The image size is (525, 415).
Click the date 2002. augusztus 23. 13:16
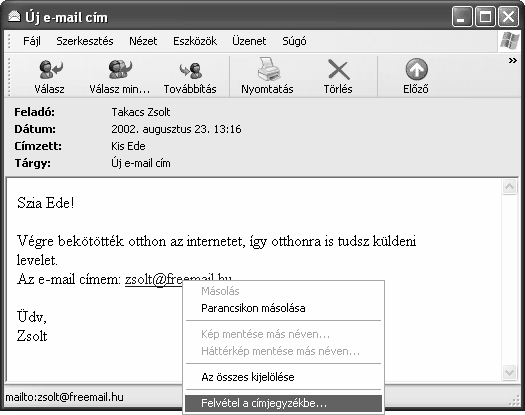click(176, 129)
